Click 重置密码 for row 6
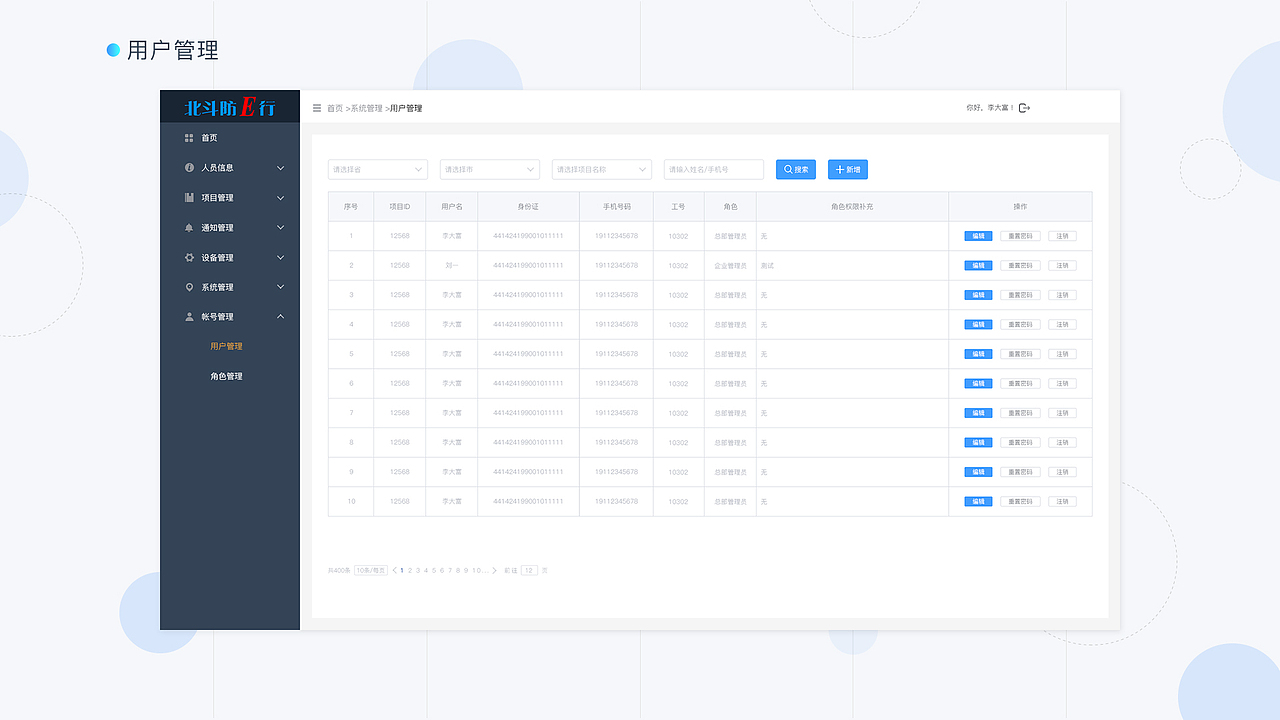The image size is (1280, 720). click(1020, 383)
